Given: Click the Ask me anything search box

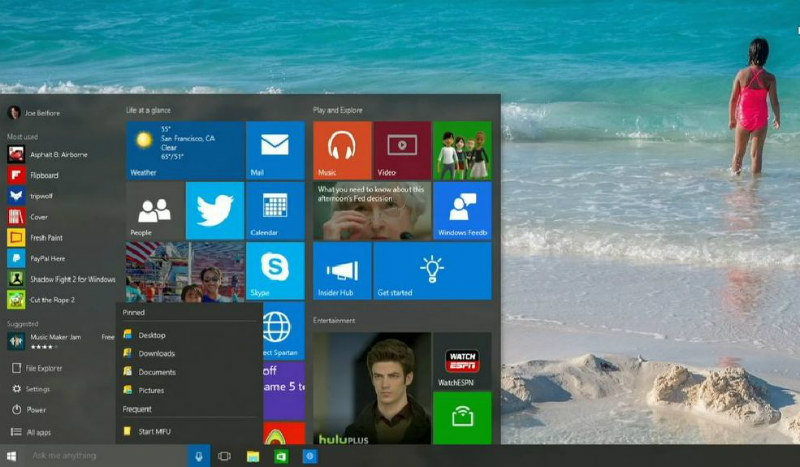Looking at the screenshot, I should point(105,456).
